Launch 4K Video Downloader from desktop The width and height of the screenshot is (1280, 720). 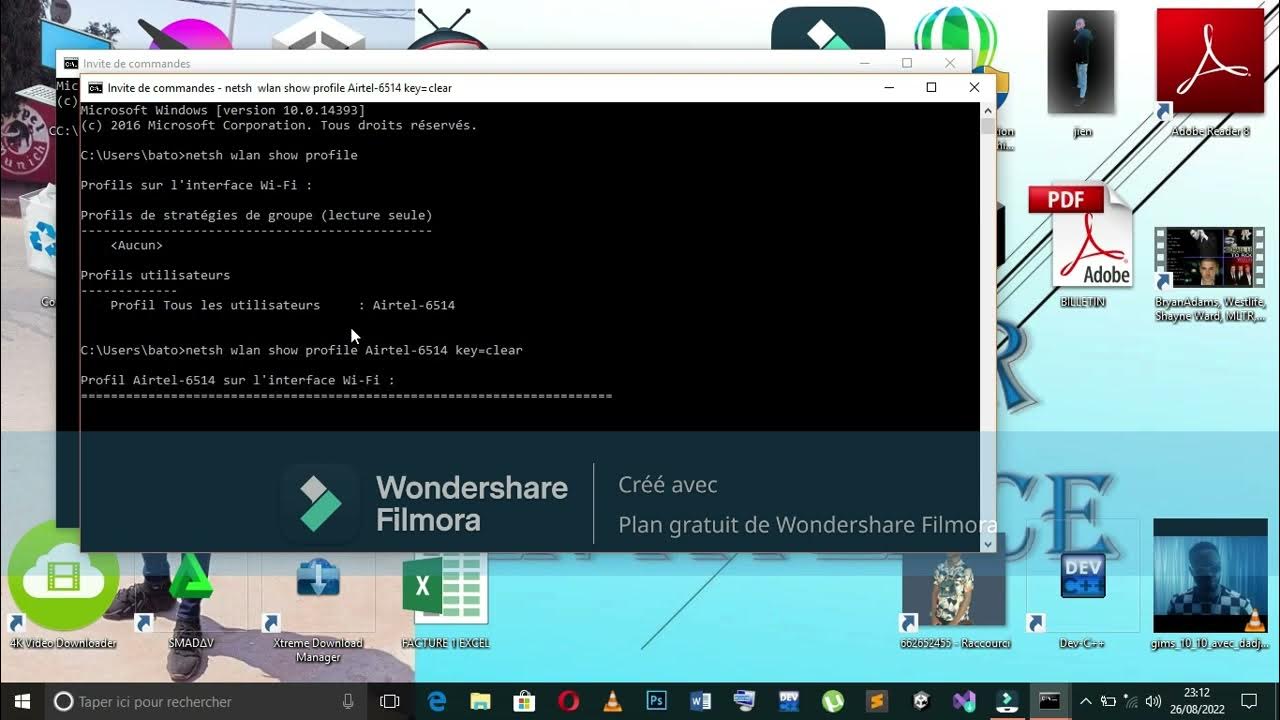[x=63, y=585]
